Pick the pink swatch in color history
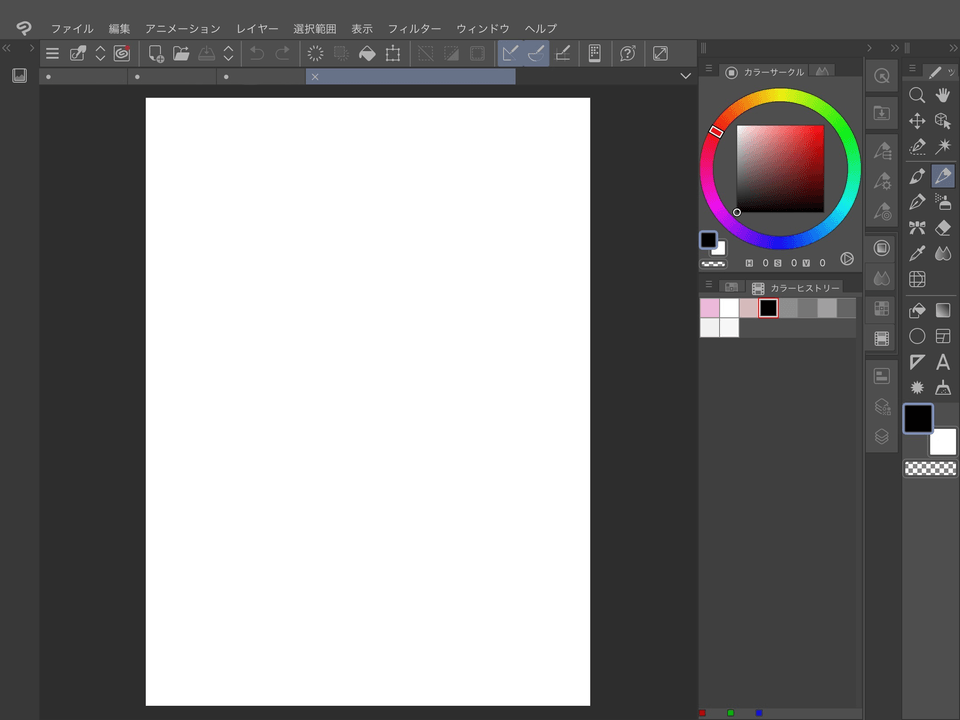960x720 pixels. 709,308
